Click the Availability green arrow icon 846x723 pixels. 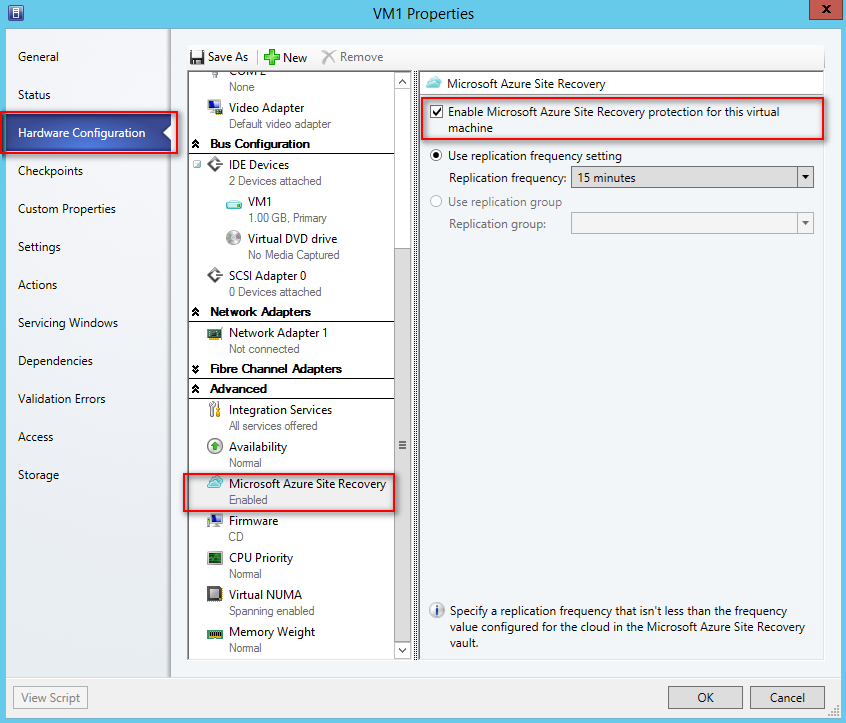(x=215, y=446)
